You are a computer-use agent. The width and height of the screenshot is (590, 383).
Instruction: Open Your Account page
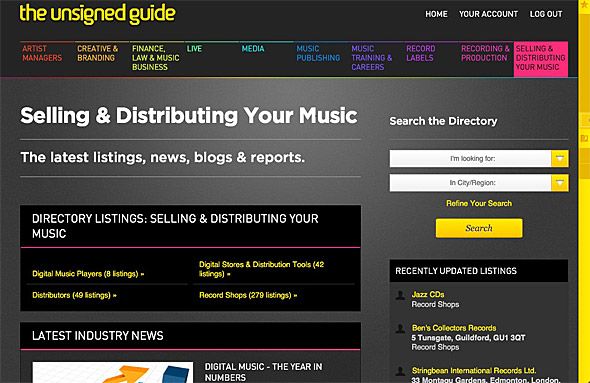488,14
